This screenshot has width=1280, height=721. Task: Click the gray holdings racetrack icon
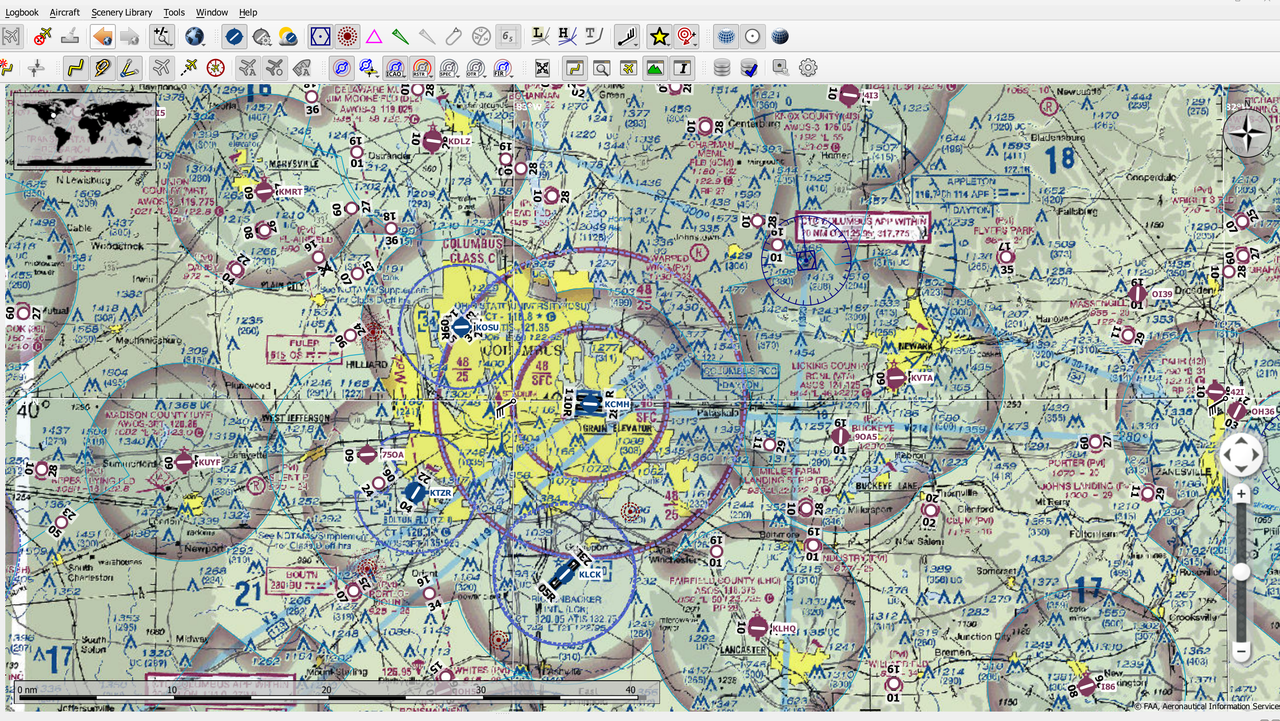pos(454,37)
